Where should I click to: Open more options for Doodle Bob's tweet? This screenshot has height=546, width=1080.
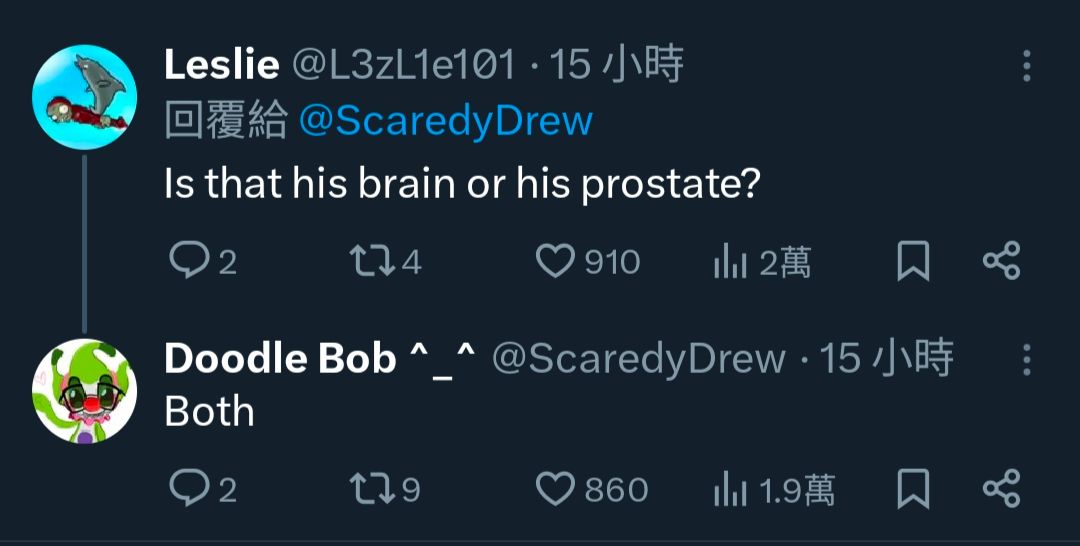[1026, 360]
